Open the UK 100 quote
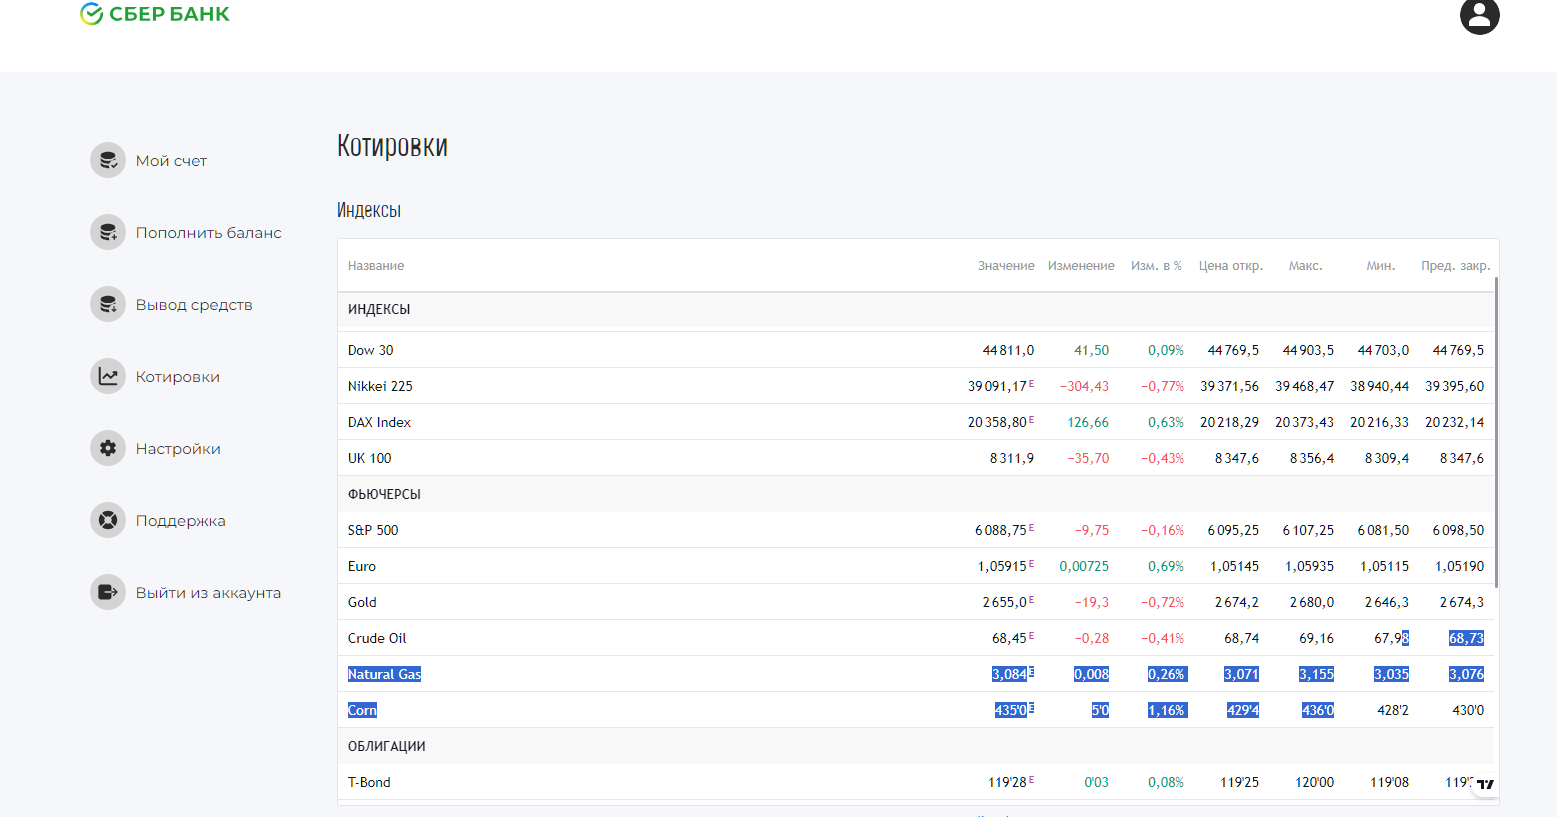Screen dimensions: 1557x817 [916, 458]
